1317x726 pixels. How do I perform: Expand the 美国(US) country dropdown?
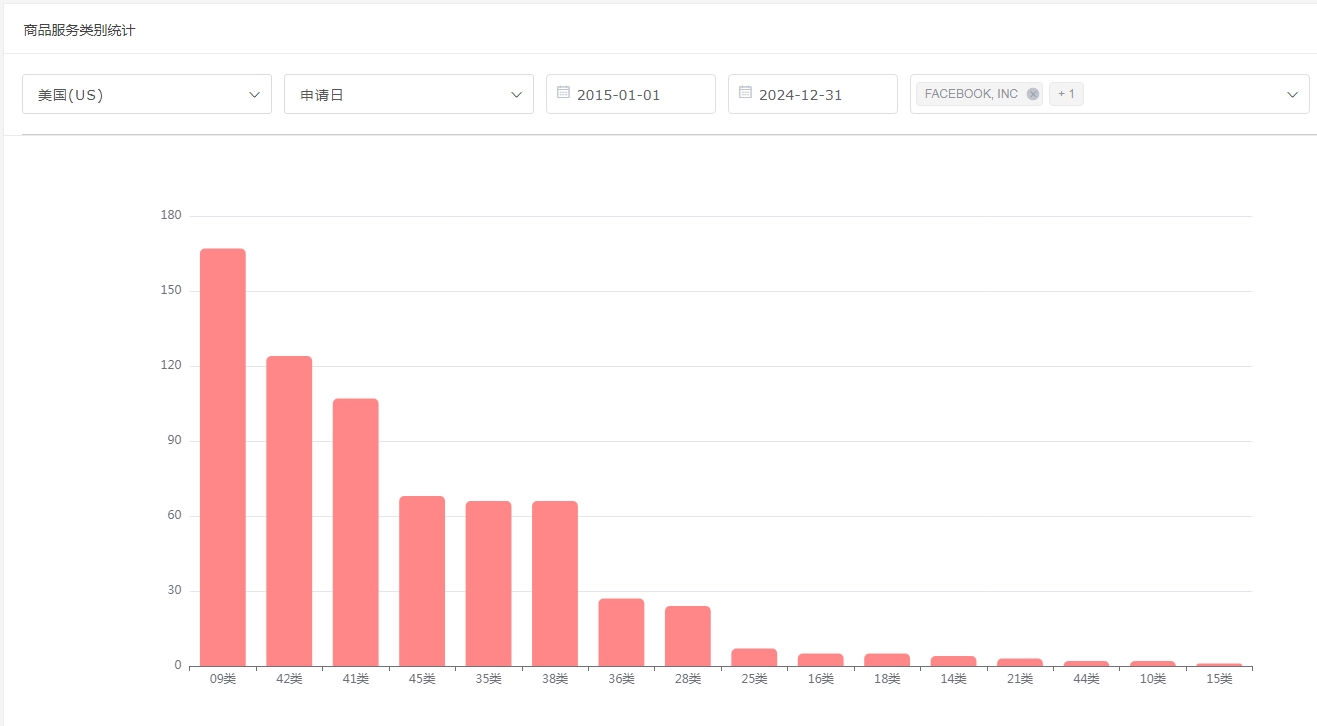click(x=147, y=95)
